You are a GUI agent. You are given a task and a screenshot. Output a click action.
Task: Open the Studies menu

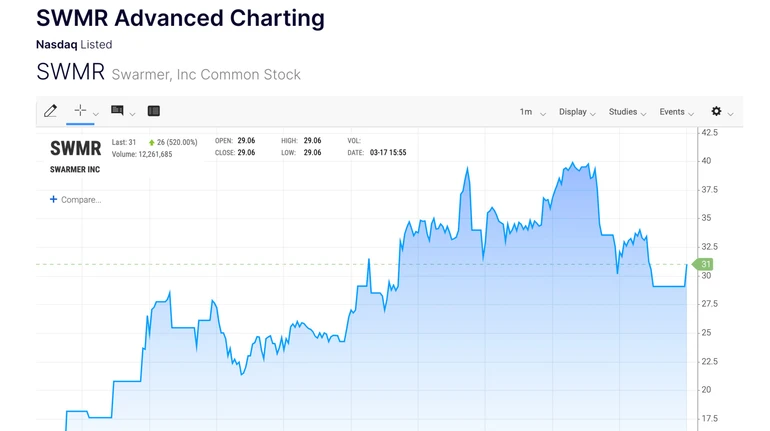(x=627, y=112)
